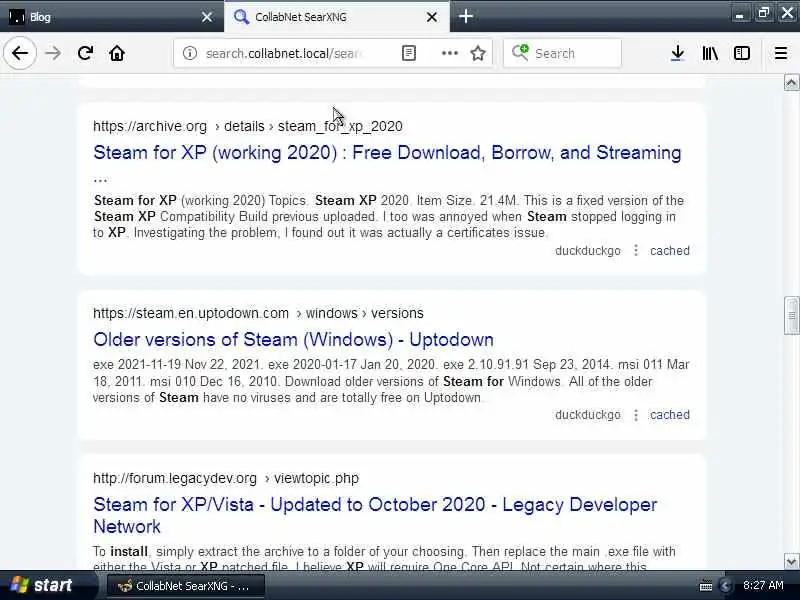This screenshot has height=600, width=800.
Task: Switch to the Blog tab
Action: tap(112, 17)
